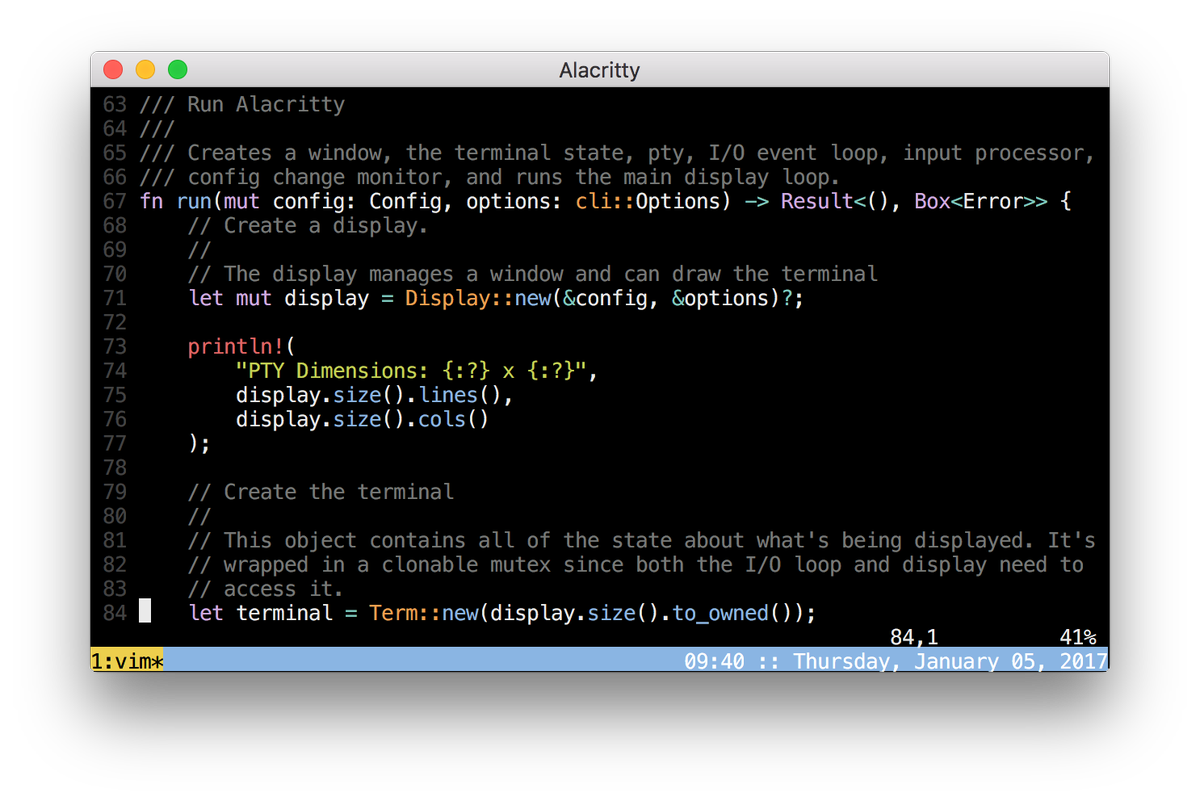The height and width of the screenshot is (801, 1200).
Task: Click Display::new on line 71
Action: click(x=478, y=298)
